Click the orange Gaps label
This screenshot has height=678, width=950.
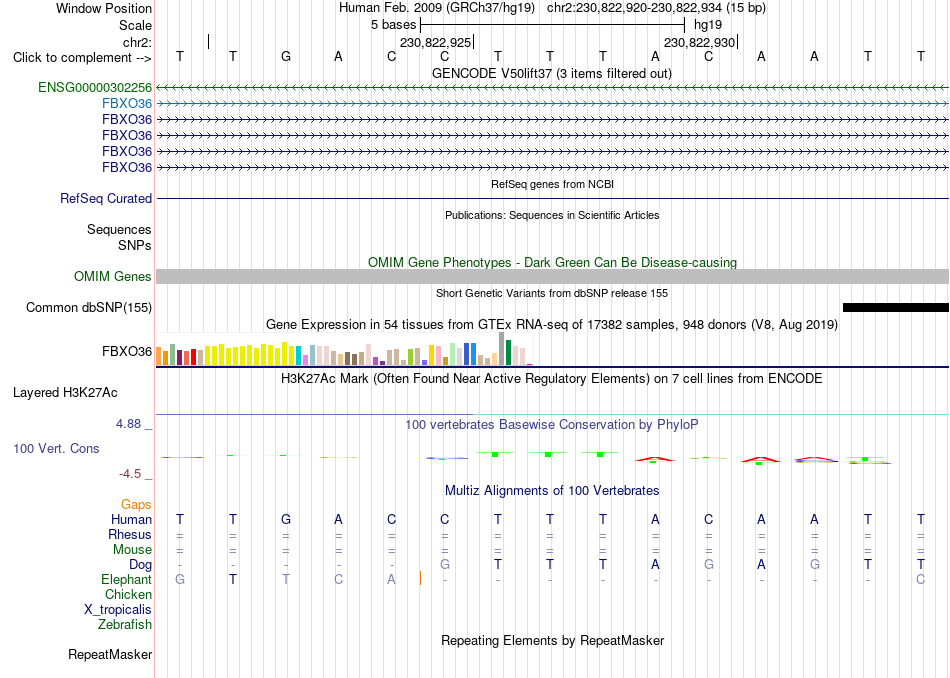point(136,505)
